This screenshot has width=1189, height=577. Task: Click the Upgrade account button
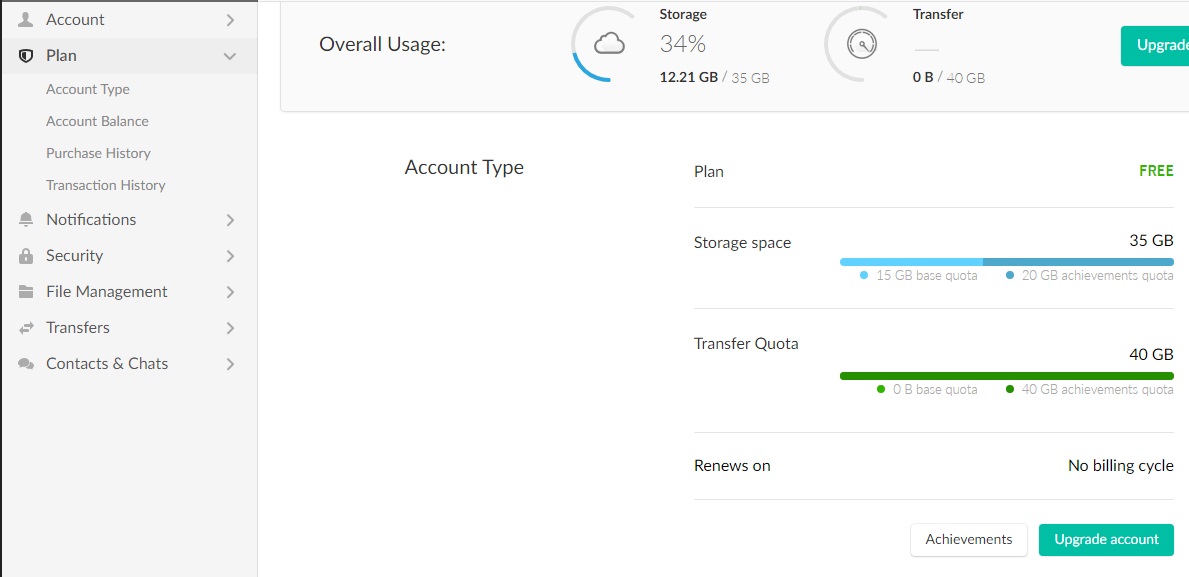click(x=1106, y=540)
